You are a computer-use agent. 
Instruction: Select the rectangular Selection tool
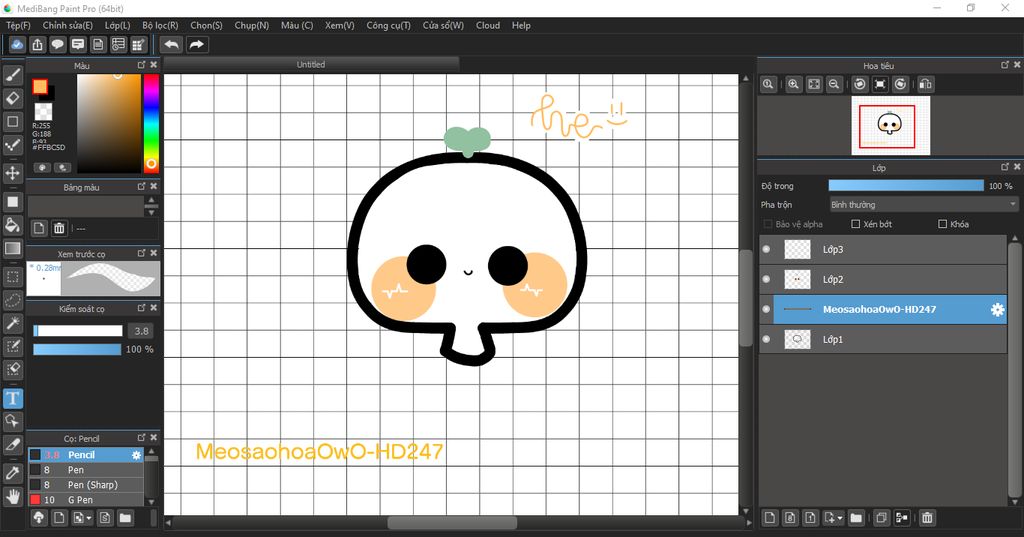[12, 277]
